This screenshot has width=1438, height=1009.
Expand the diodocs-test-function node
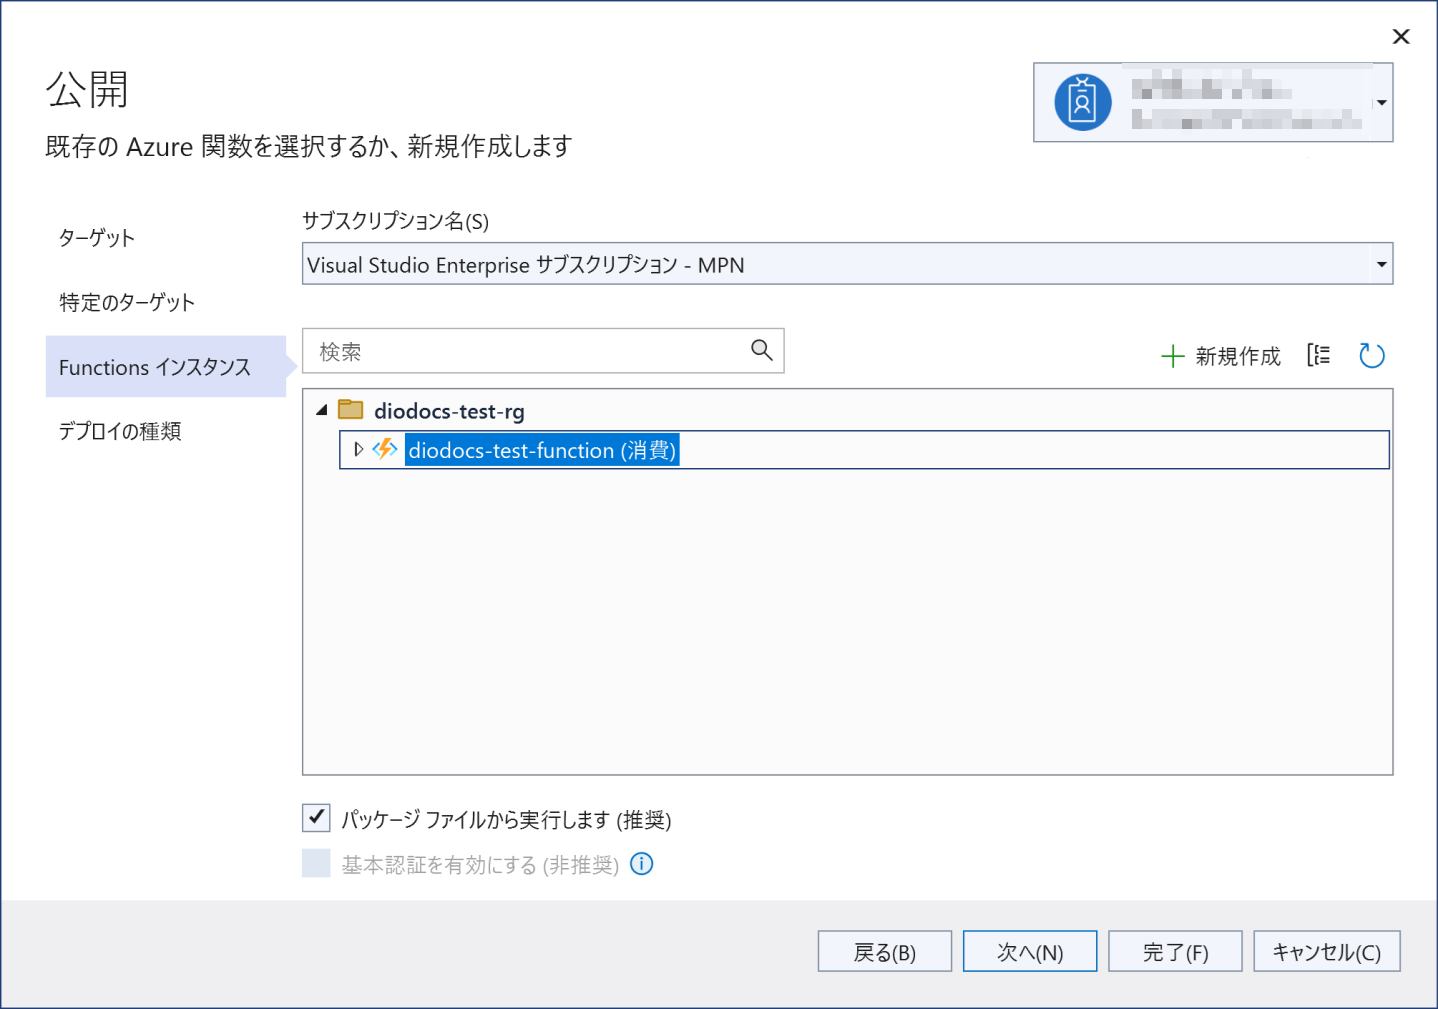click(x=358, y=450)
